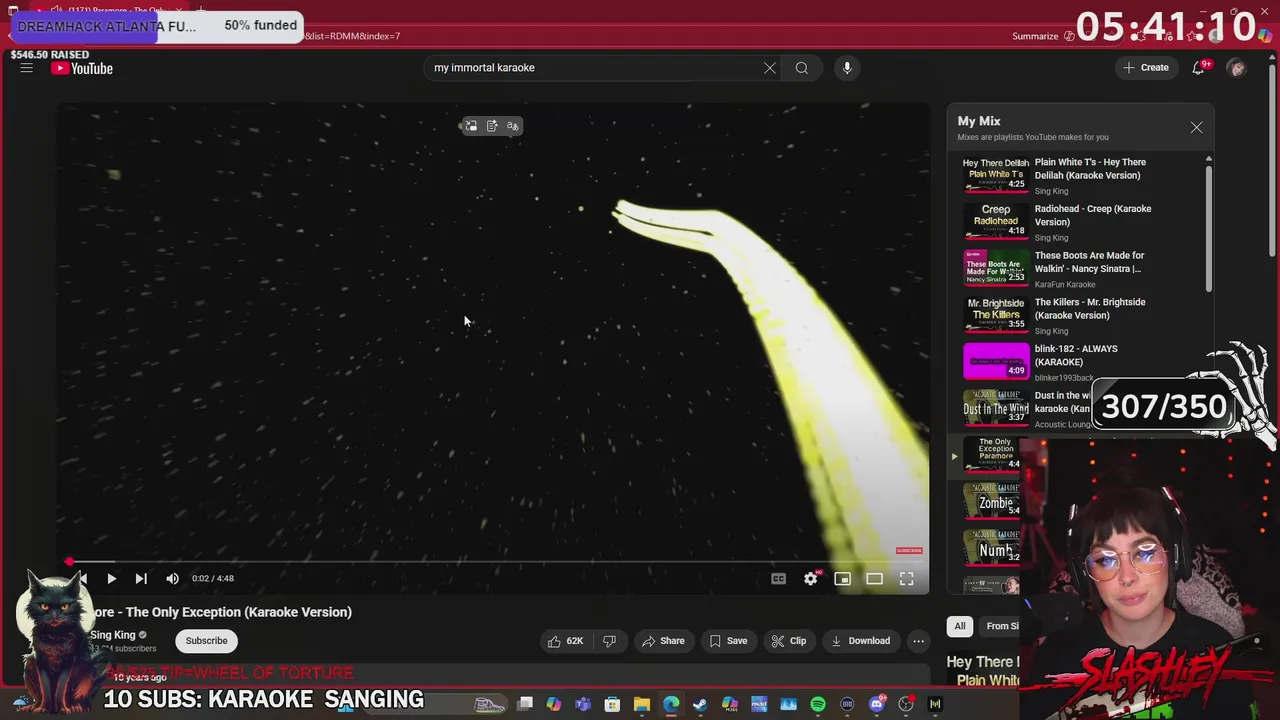This screenshot has width=1280, height=720.
Task: Open Microsoft Teams from the taskbar
Action: click(x=583, y=704)
